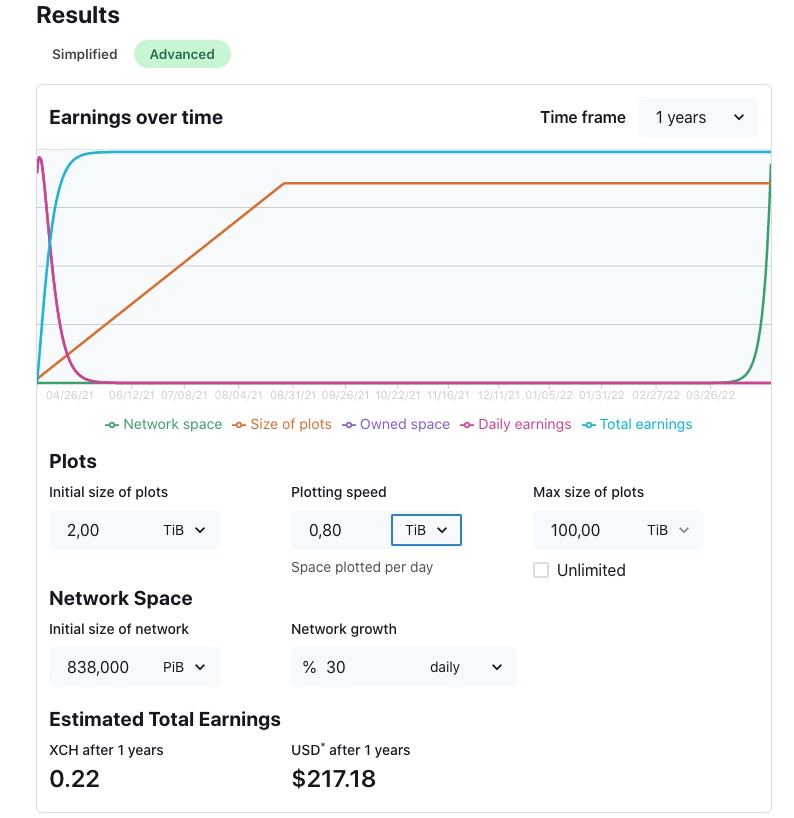Toggle Total earnings legend entry

(x=637, y=424)
